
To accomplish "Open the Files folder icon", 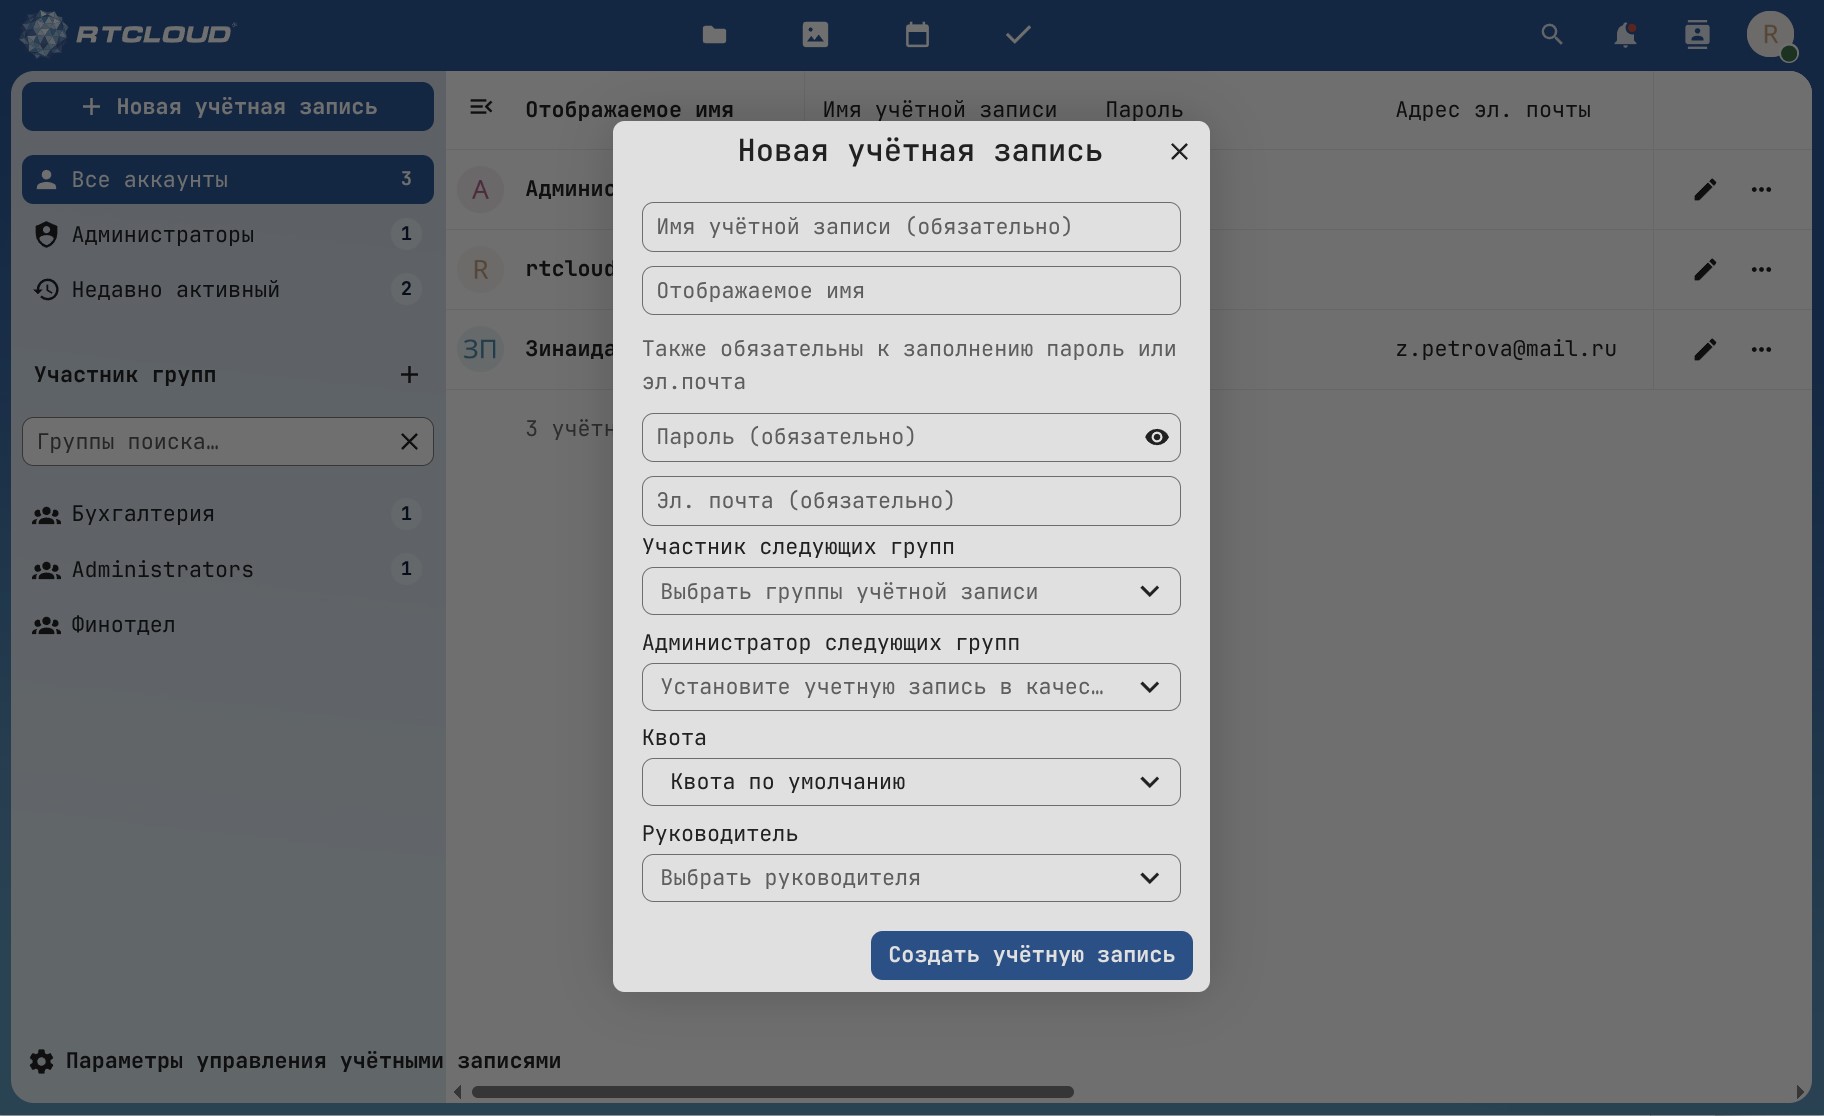I will 714,35.
